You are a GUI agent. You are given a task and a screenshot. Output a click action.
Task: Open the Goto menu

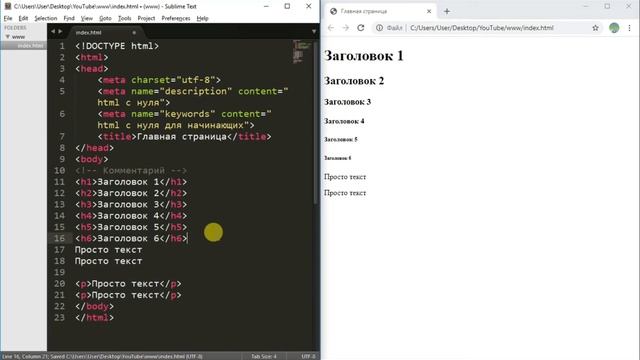[x=105, y=18]
